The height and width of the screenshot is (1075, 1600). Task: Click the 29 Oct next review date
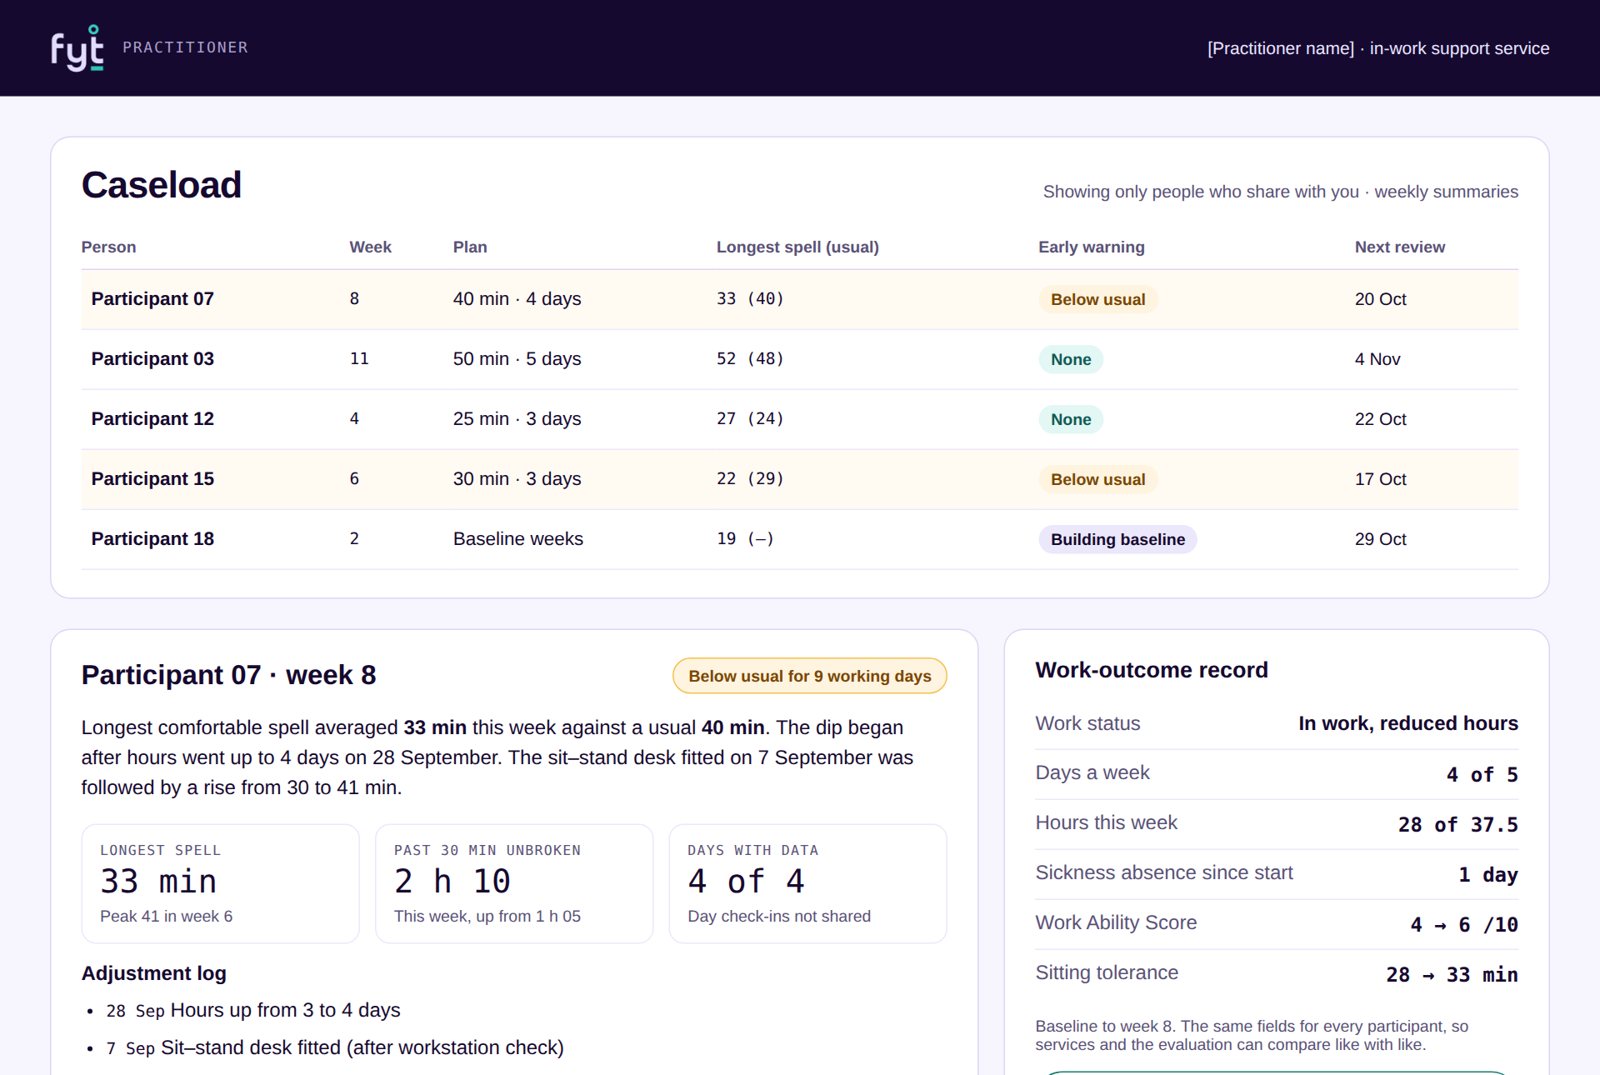click(1380, 539)
